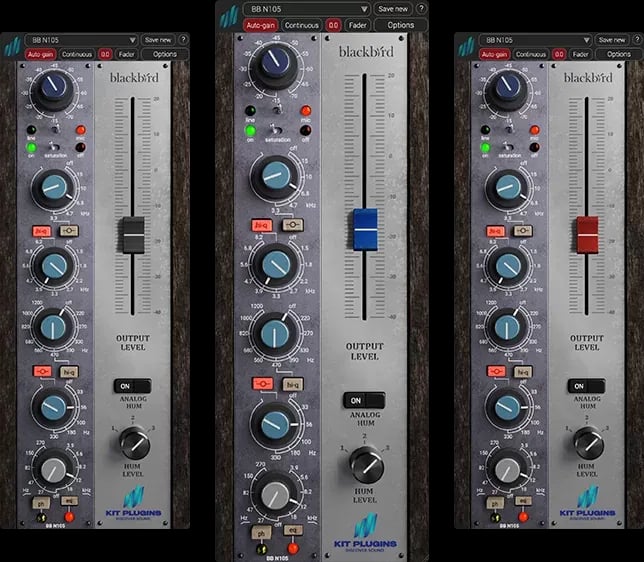Screen dimensions: 644x562
Task: Open the BB N105 preset dropdown on red-fader plugin
Action: click(x=535, y=40)
